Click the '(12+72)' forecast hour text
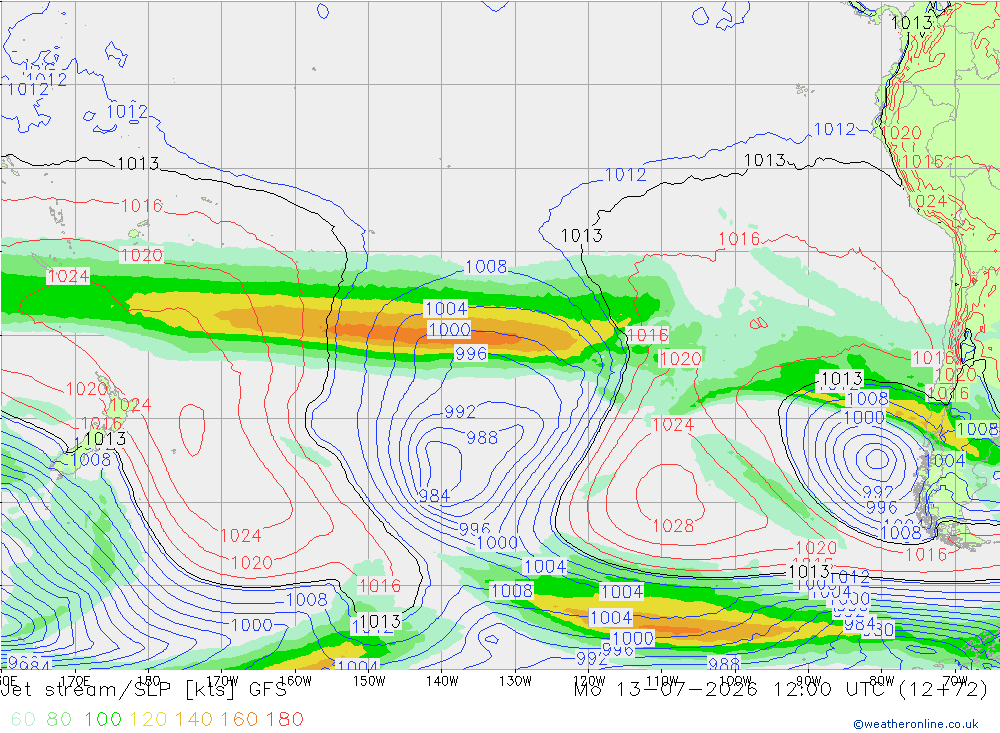Viewport: 1000px width, 733px height. pyautogui.click(x=941, y=690)
